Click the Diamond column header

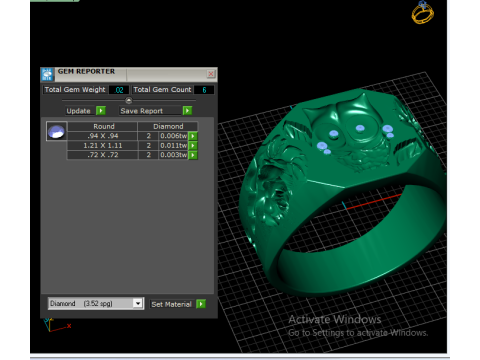[168, 126]
